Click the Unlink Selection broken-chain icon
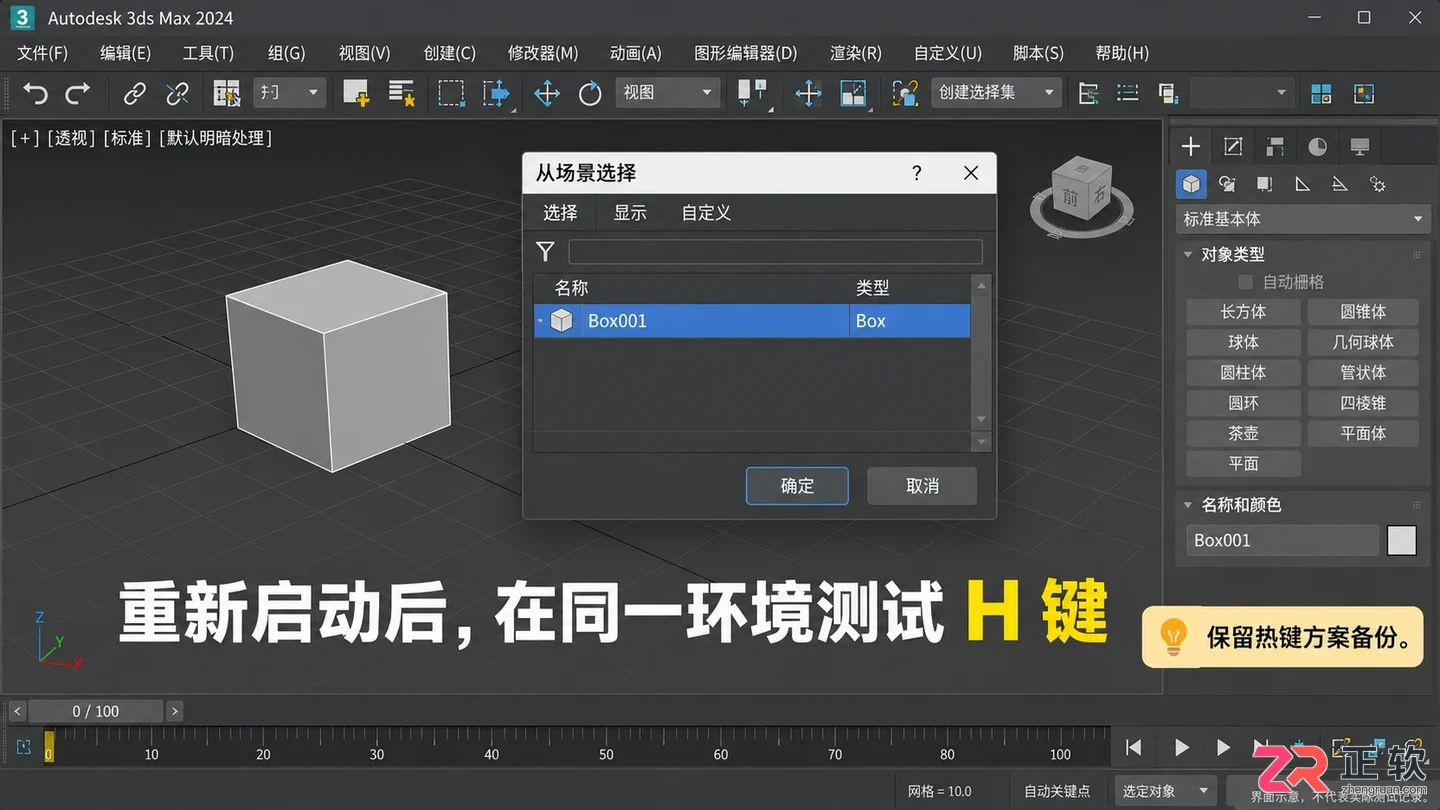This screenshot has height=810, width=1440. click(177, 93)
